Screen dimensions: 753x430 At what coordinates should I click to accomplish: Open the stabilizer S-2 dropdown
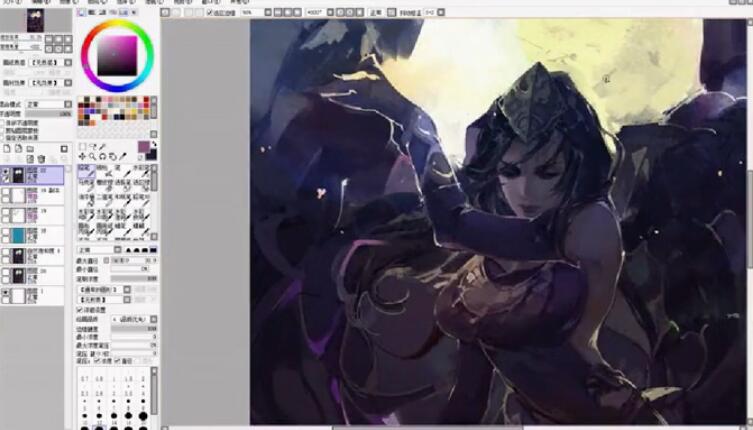[440, 12]
